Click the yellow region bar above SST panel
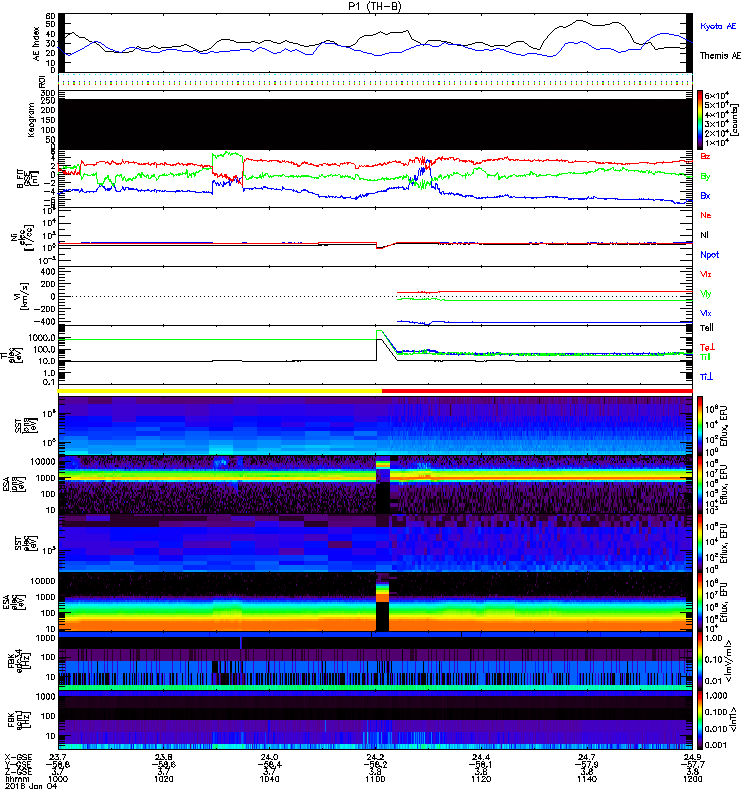This screenshot has height=800, width=750. [x=220, y=391]
